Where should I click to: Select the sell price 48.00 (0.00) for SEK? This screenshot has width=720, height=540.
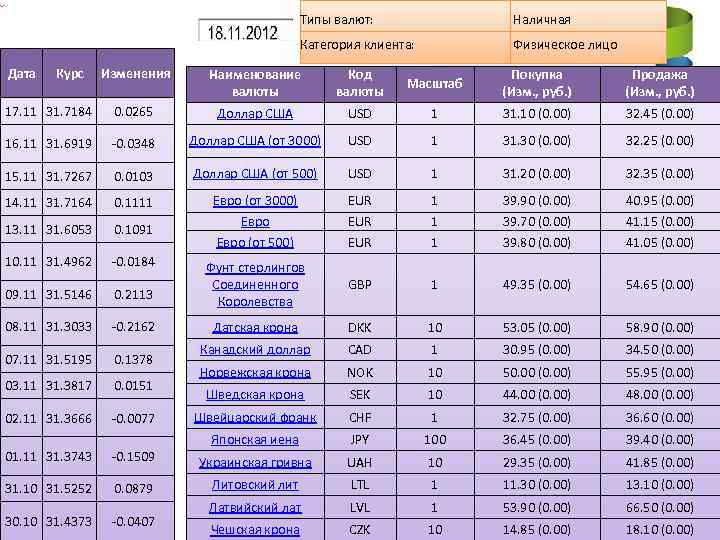point(660,394)
